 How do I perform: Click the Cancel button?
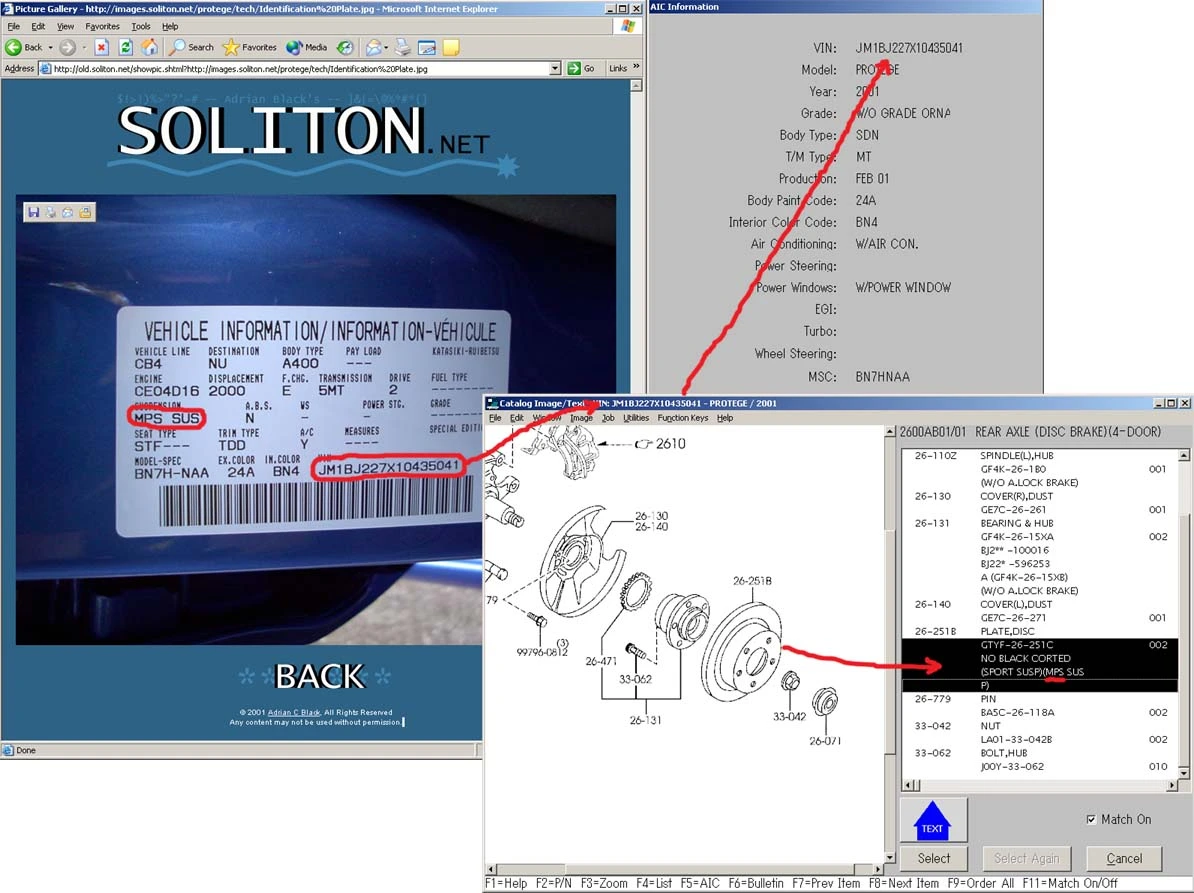tap(1123, 858)
